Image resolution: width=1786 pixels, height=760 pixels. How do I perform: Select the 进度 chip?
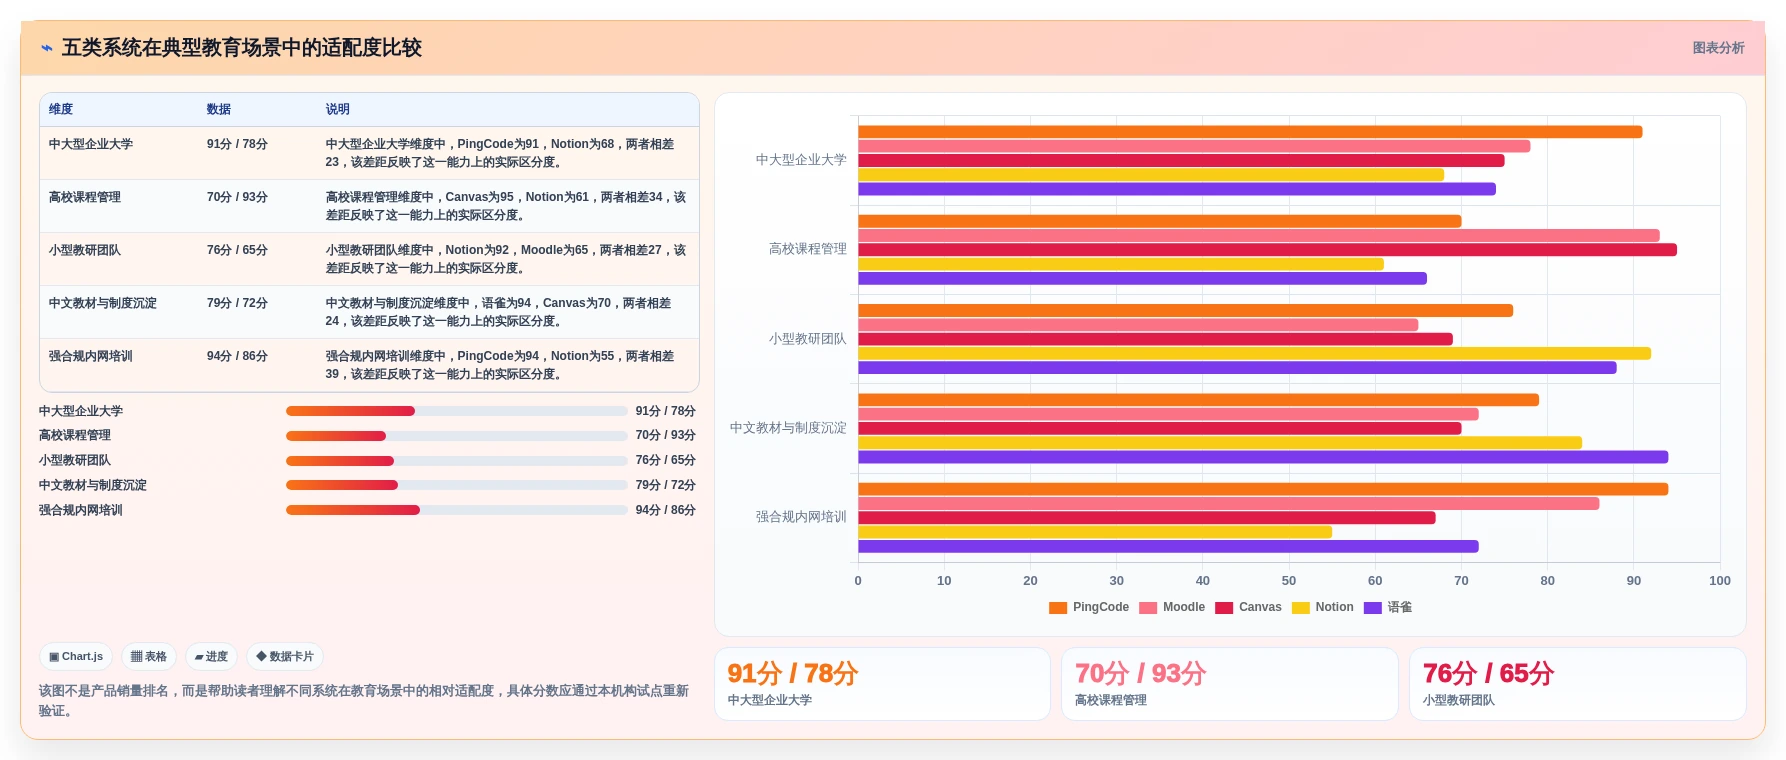tap(211, 657)
